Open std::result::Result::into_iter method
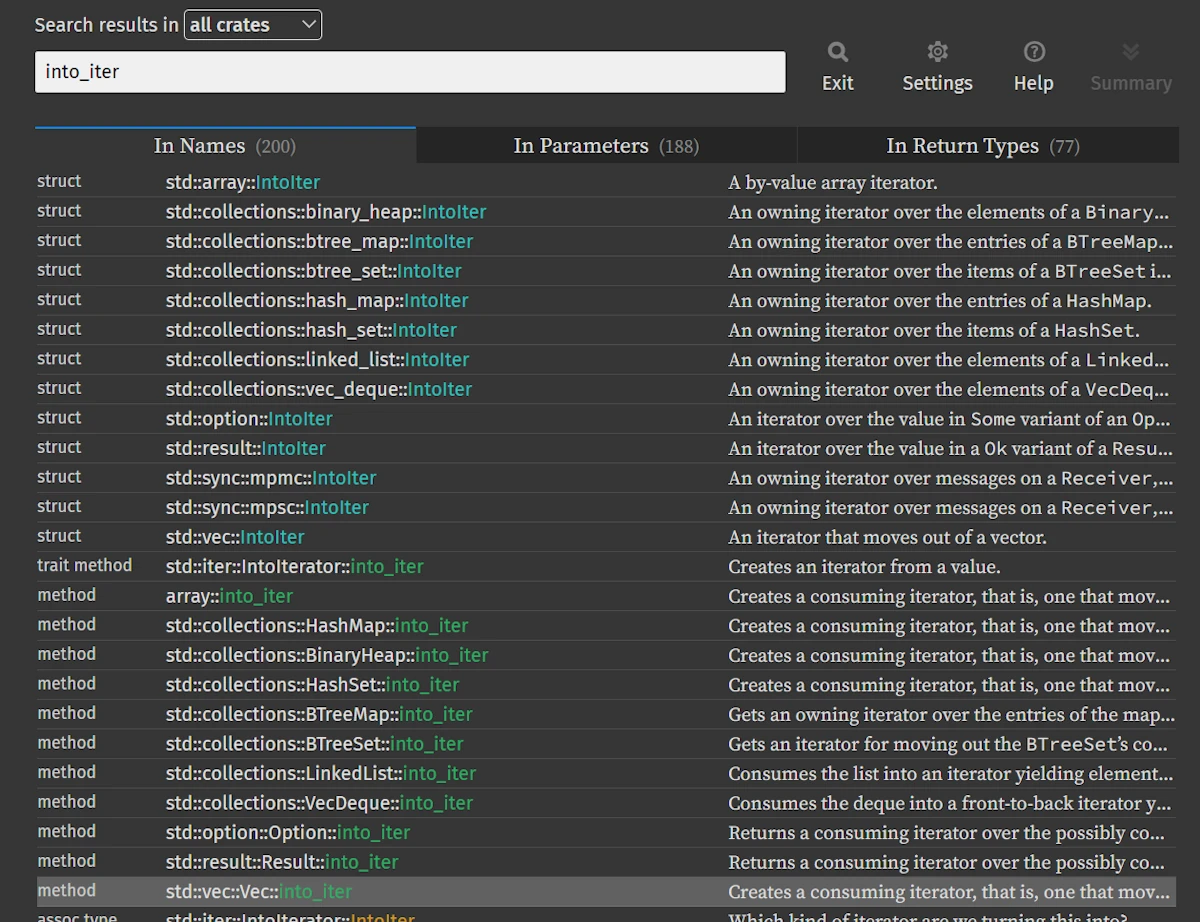The width and height of the screenshot is (1200, 922). click(x=282, y=862)
